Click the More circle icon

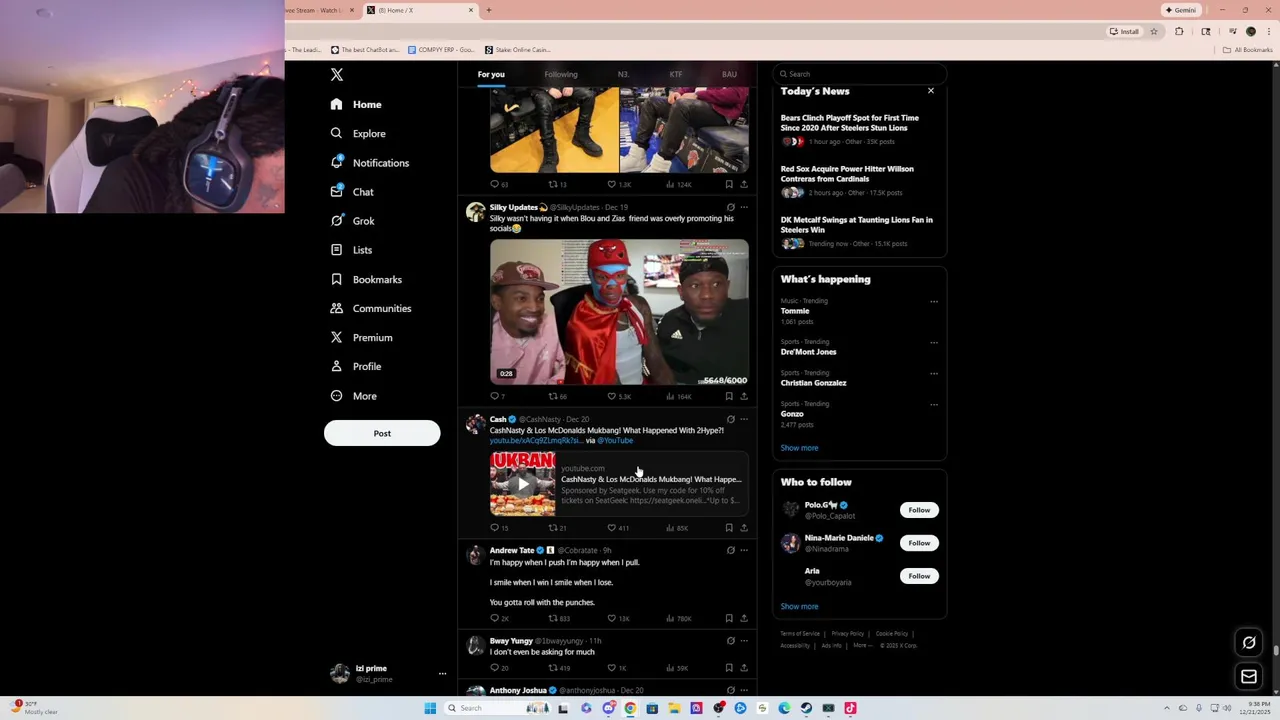point(336,396)
